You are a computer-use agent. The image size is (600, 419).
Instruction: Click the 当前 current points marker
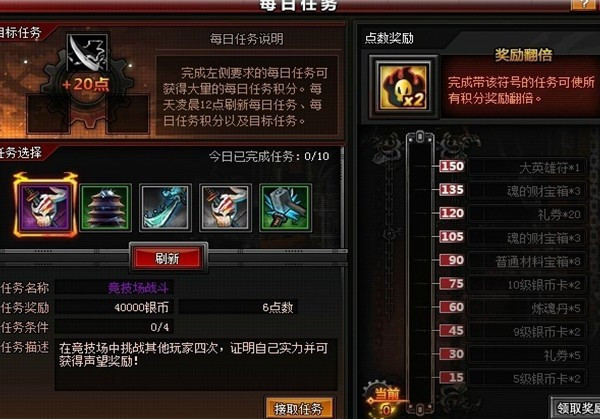tap(386, 401)
